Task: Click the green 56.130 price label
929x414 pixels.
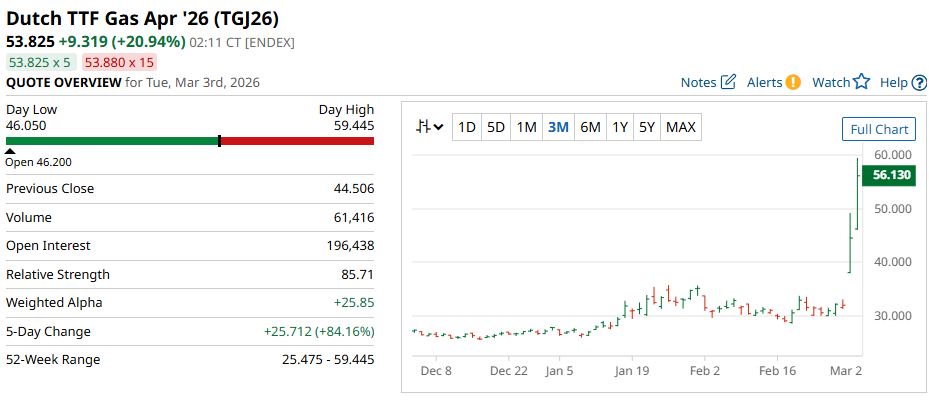Action: coord(890,174)
